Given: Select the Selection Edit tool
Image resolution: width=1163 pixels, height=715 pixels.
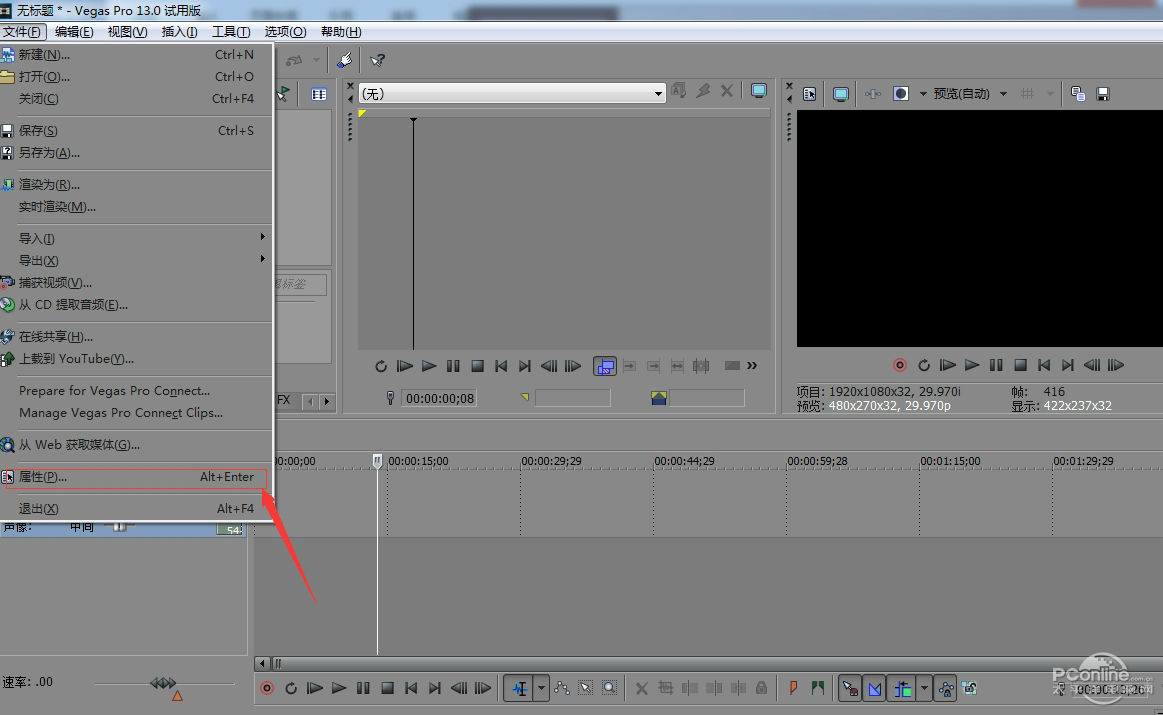Looking at the screenshot, I should click(x=585, y=688).
